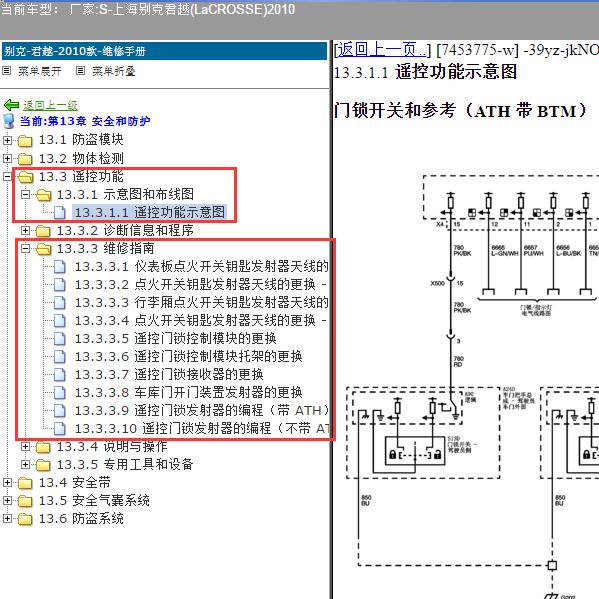Click folder icon of 13.1 防盗模块

coord(25,141)
